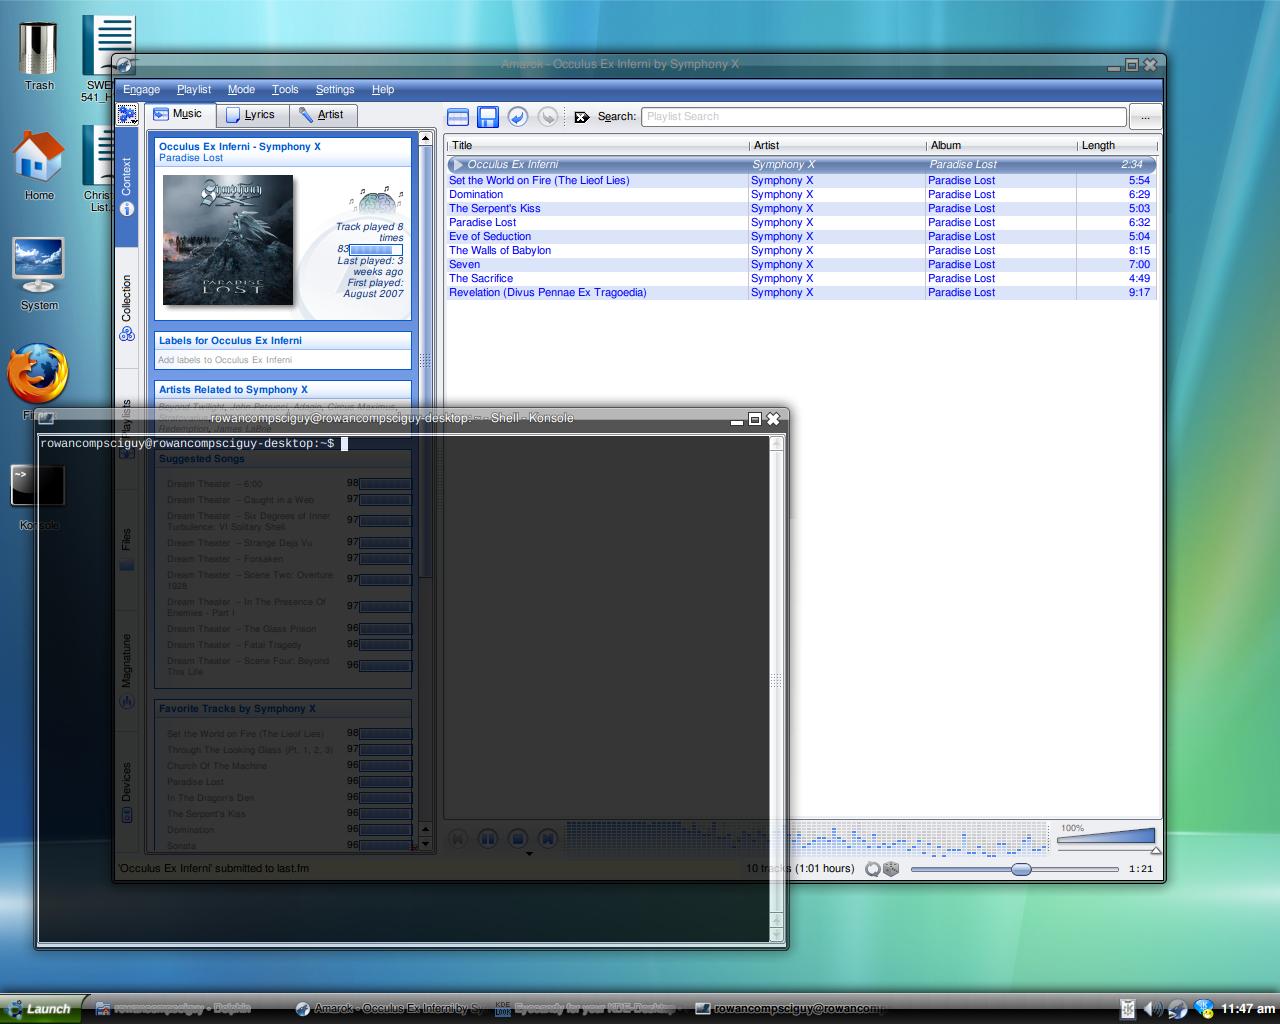Collapse the 'Artists Related to Symphony X' section
This screenshot has height=1024, width=1280.
coord(283,390)
